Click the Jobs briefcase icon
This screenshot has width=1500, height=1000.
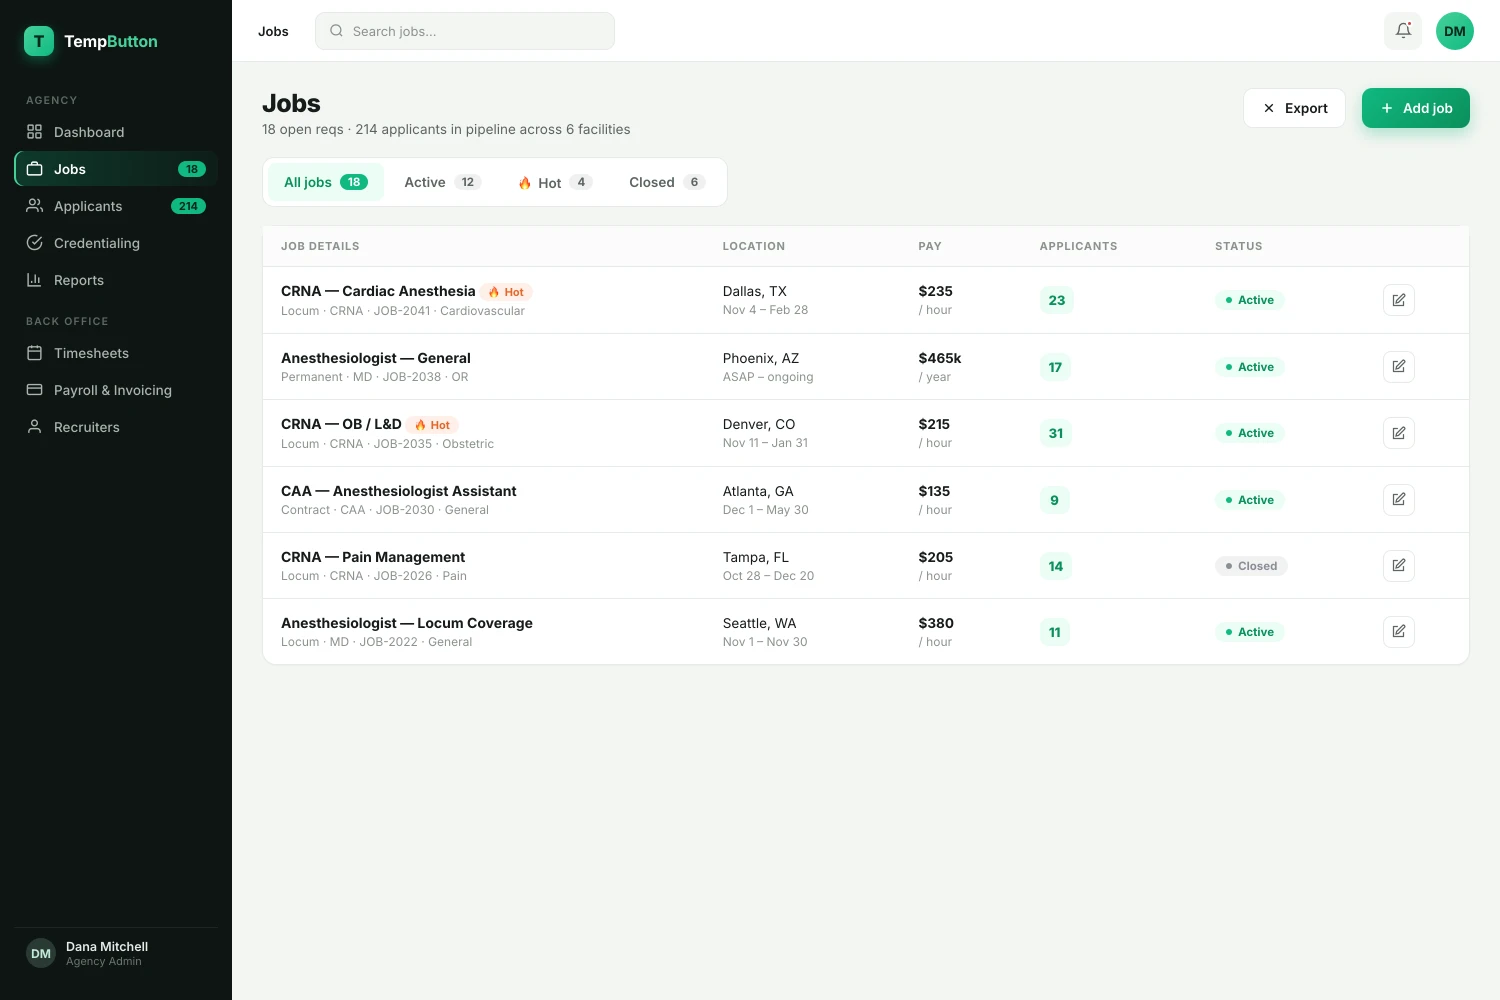click(x=35, y=169)
